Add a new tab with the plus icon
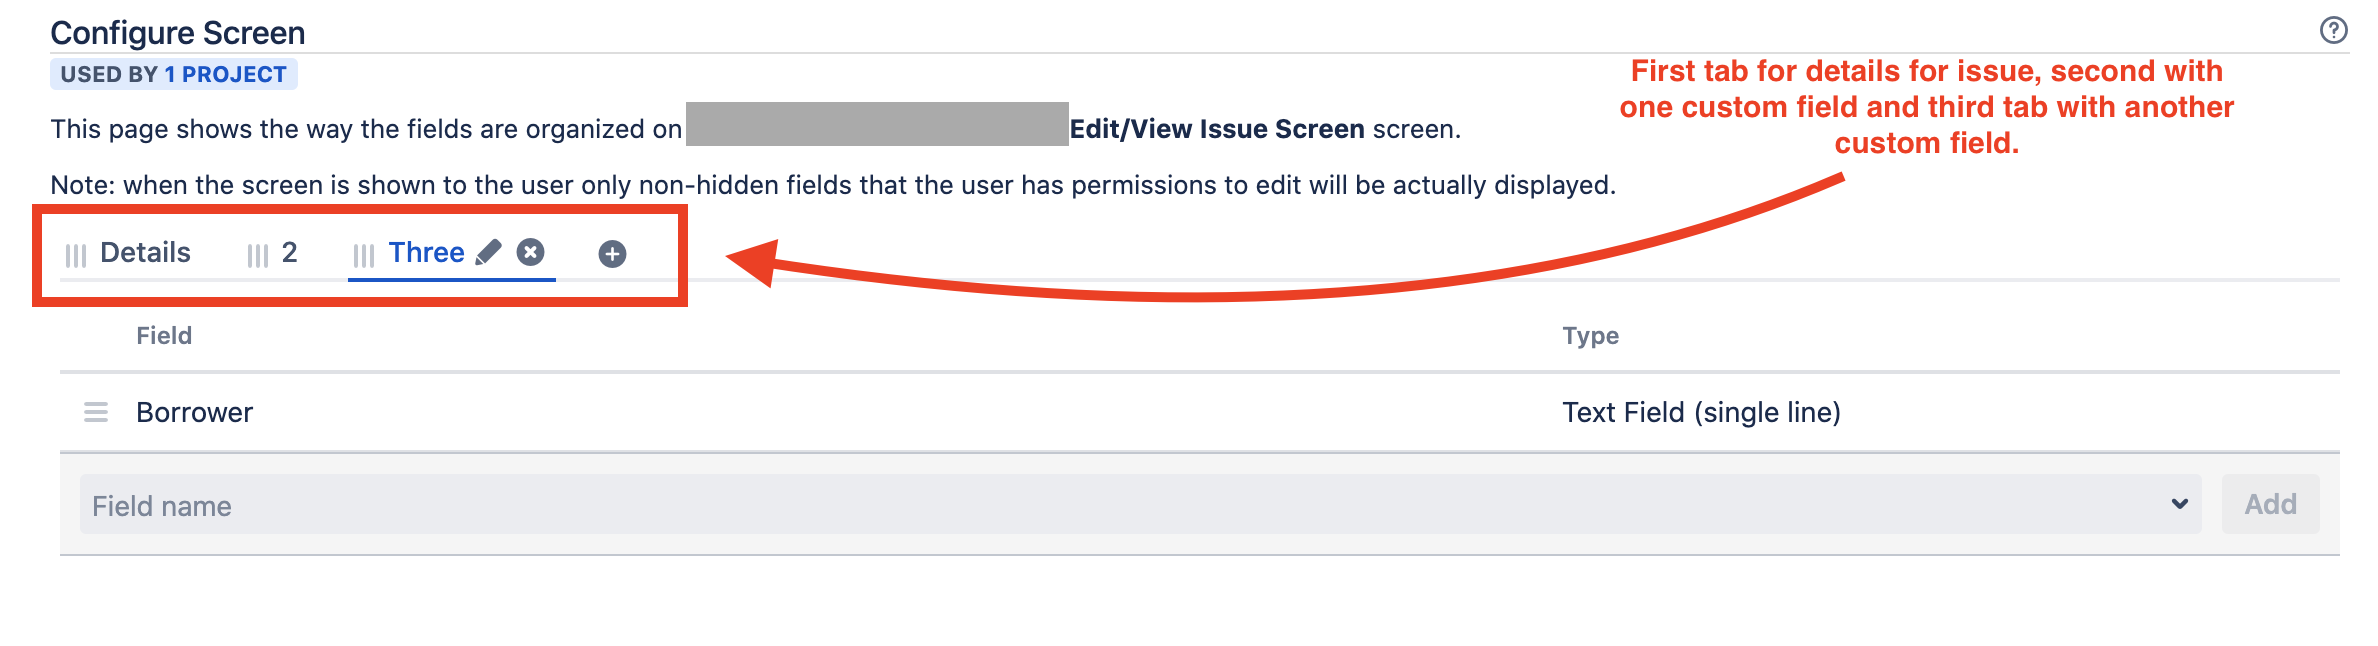Screen dimensions: 2378x646 [612, 254]
